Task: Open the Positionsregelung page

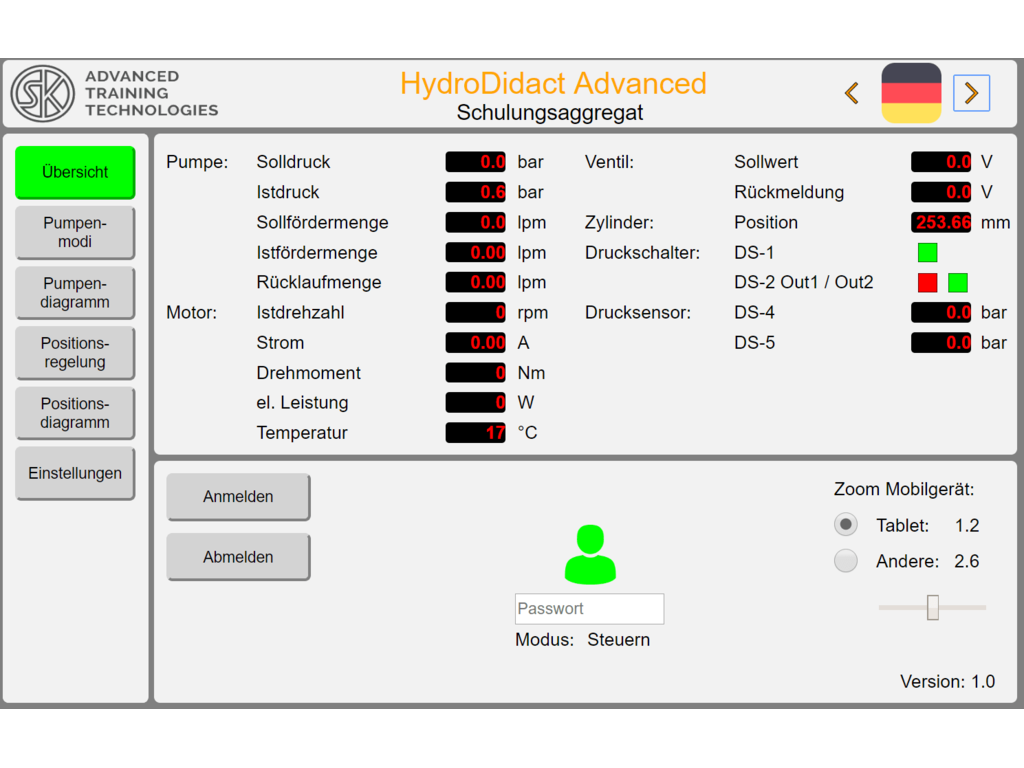Action: pyautogui.click(x=75, y=353)
